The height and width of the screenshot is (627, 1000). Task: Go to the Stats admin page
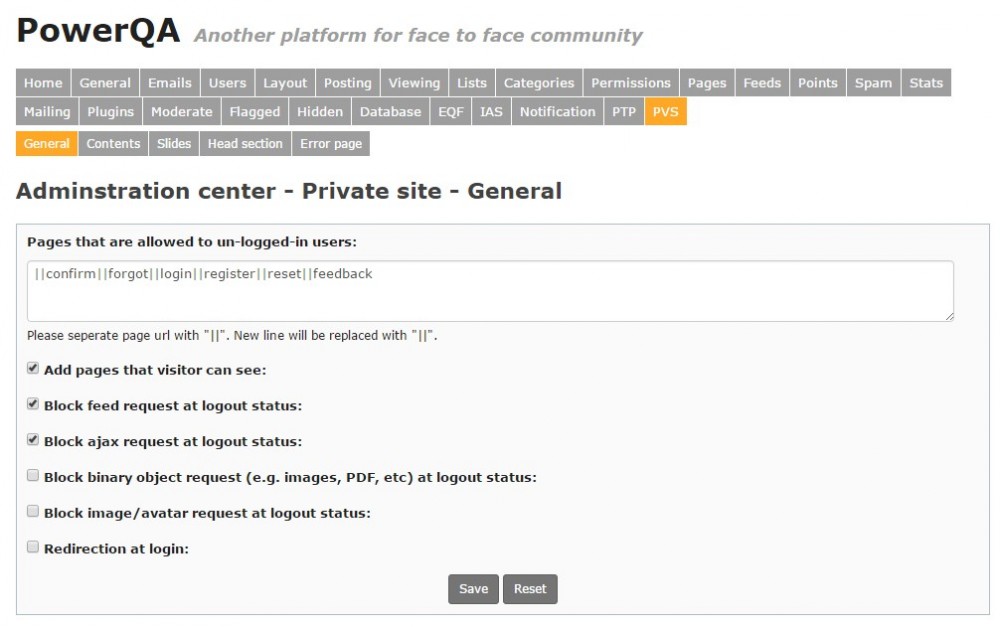[926, 83]
